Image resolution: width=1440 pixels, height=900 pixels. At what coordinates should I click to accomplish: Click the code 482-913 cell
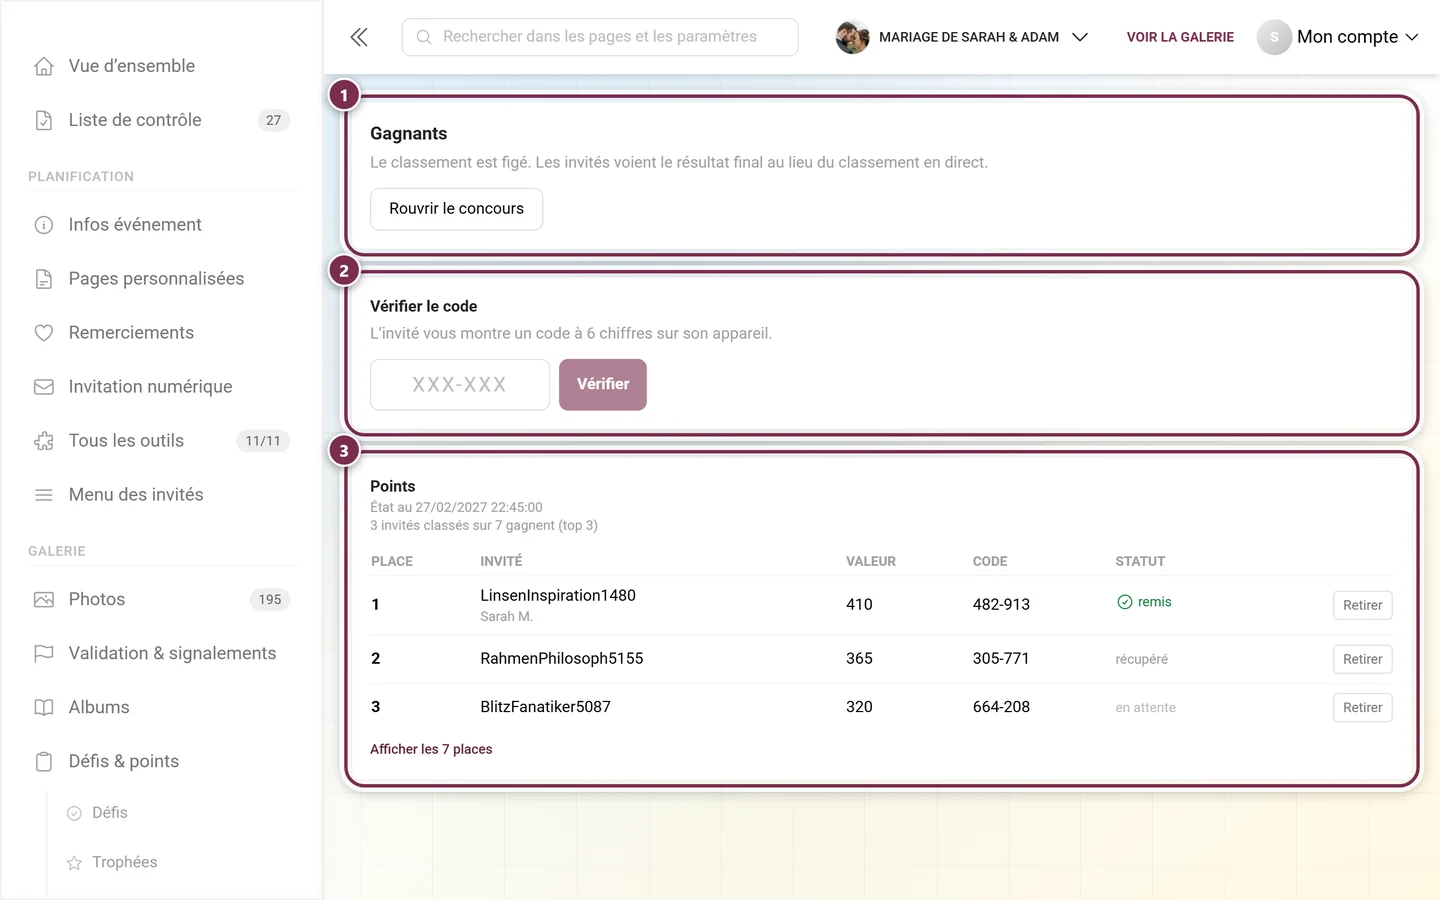(1001, 604)
